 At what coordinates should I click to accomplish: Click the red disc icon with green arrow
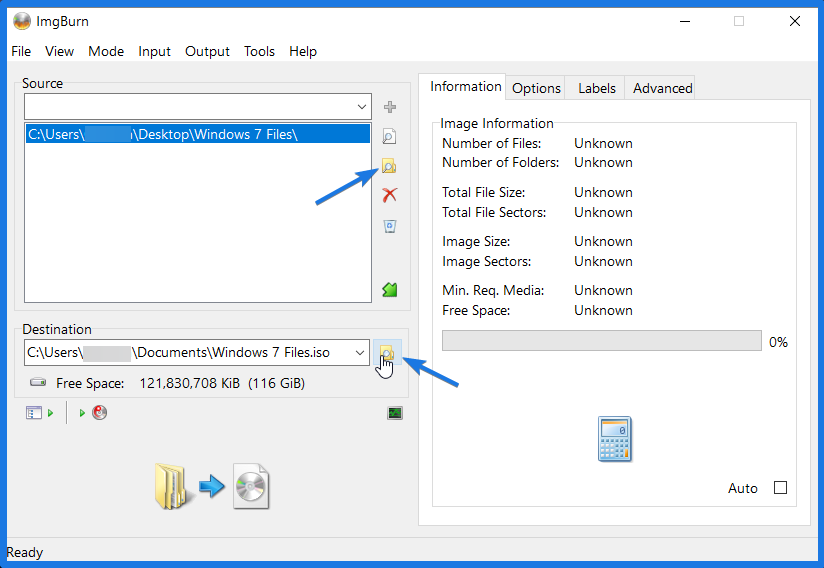tap(93, 413)
